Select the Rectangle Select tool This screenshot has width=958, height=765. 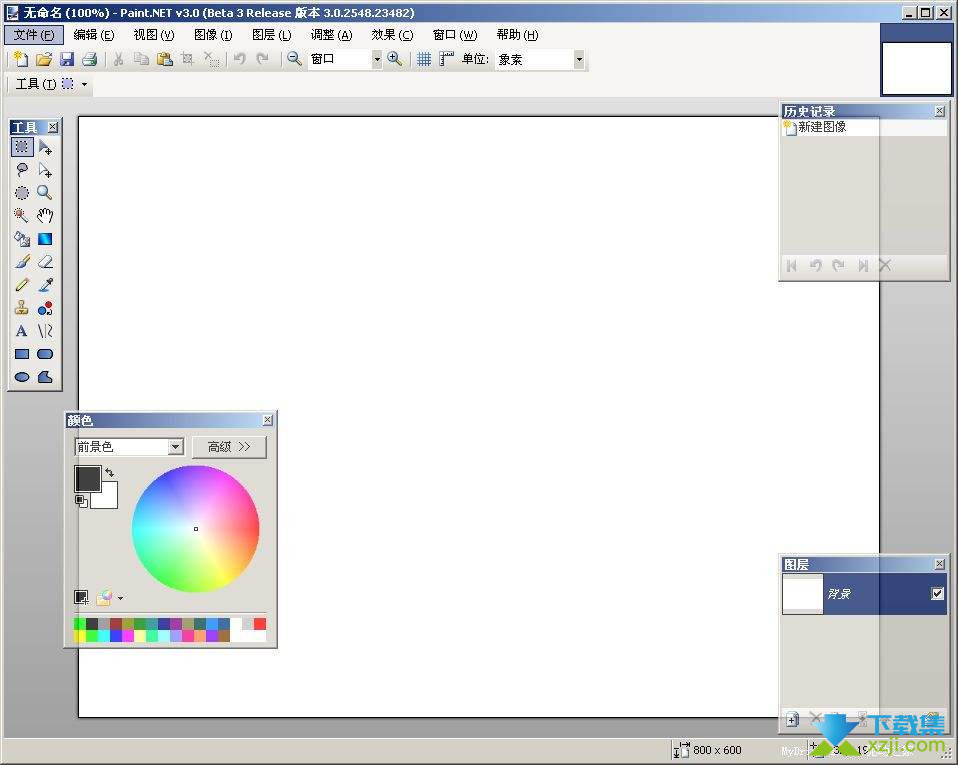22,147
